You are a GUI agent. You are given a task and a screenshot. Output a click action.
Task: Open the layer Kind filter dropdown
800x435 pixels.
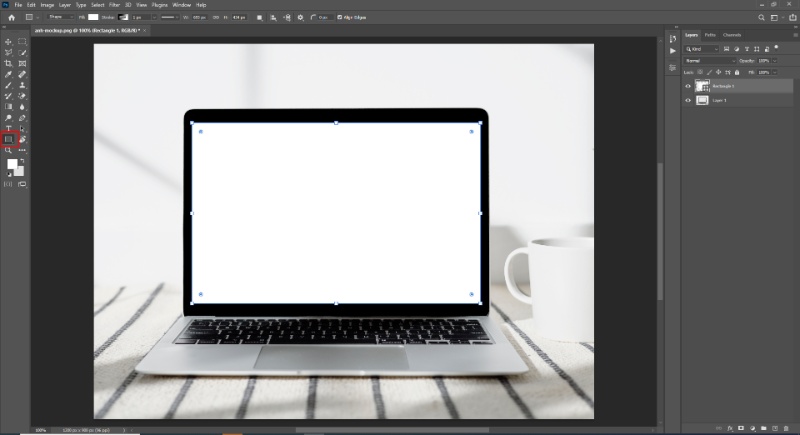tap(702, 49)
